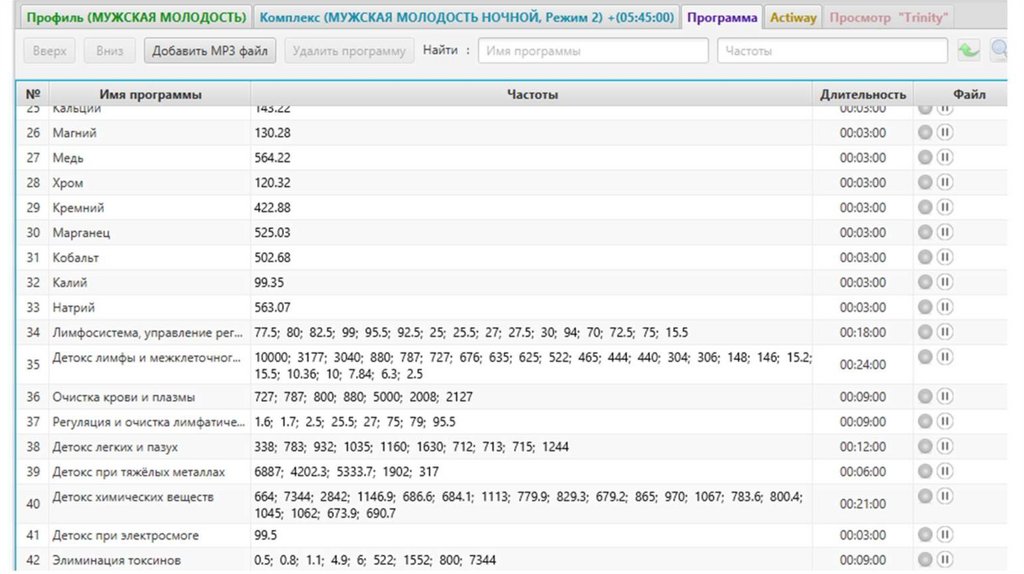Select duration 00:21:00 in row 40
Screen dimensions: 1024x574
[863, 503]
